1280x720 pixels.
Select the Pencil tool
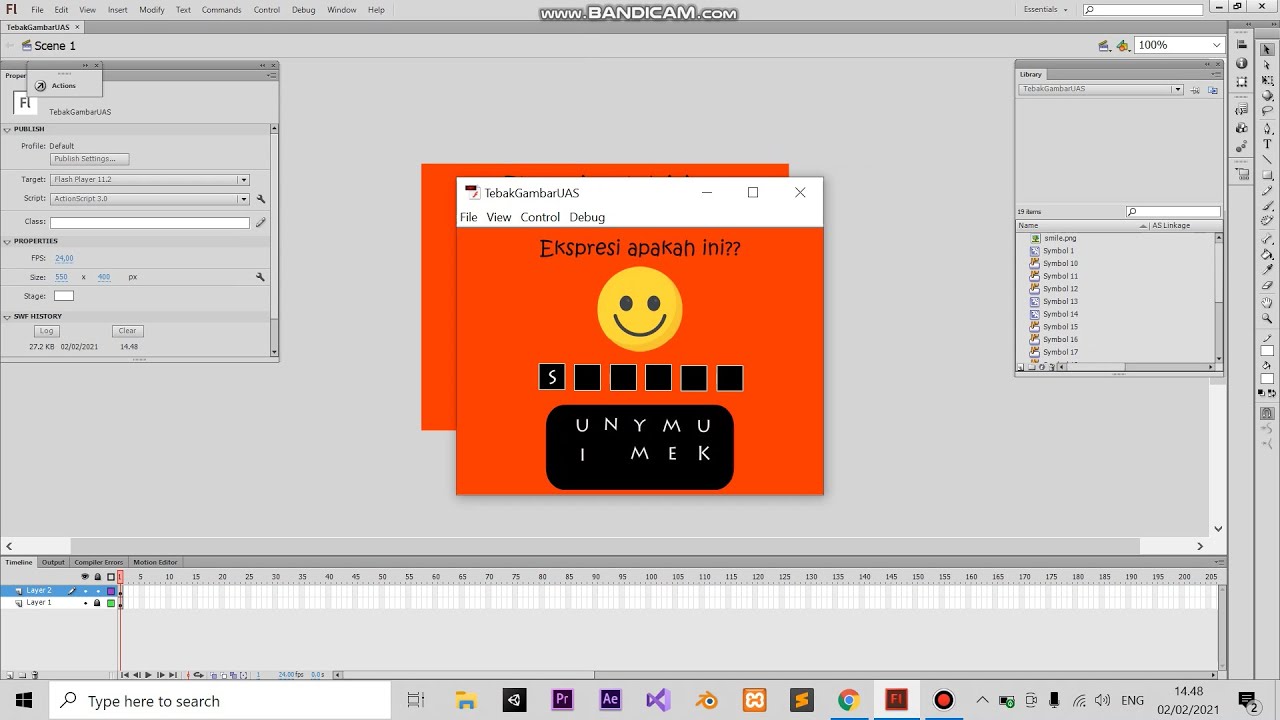click(x=1267, y=190)
